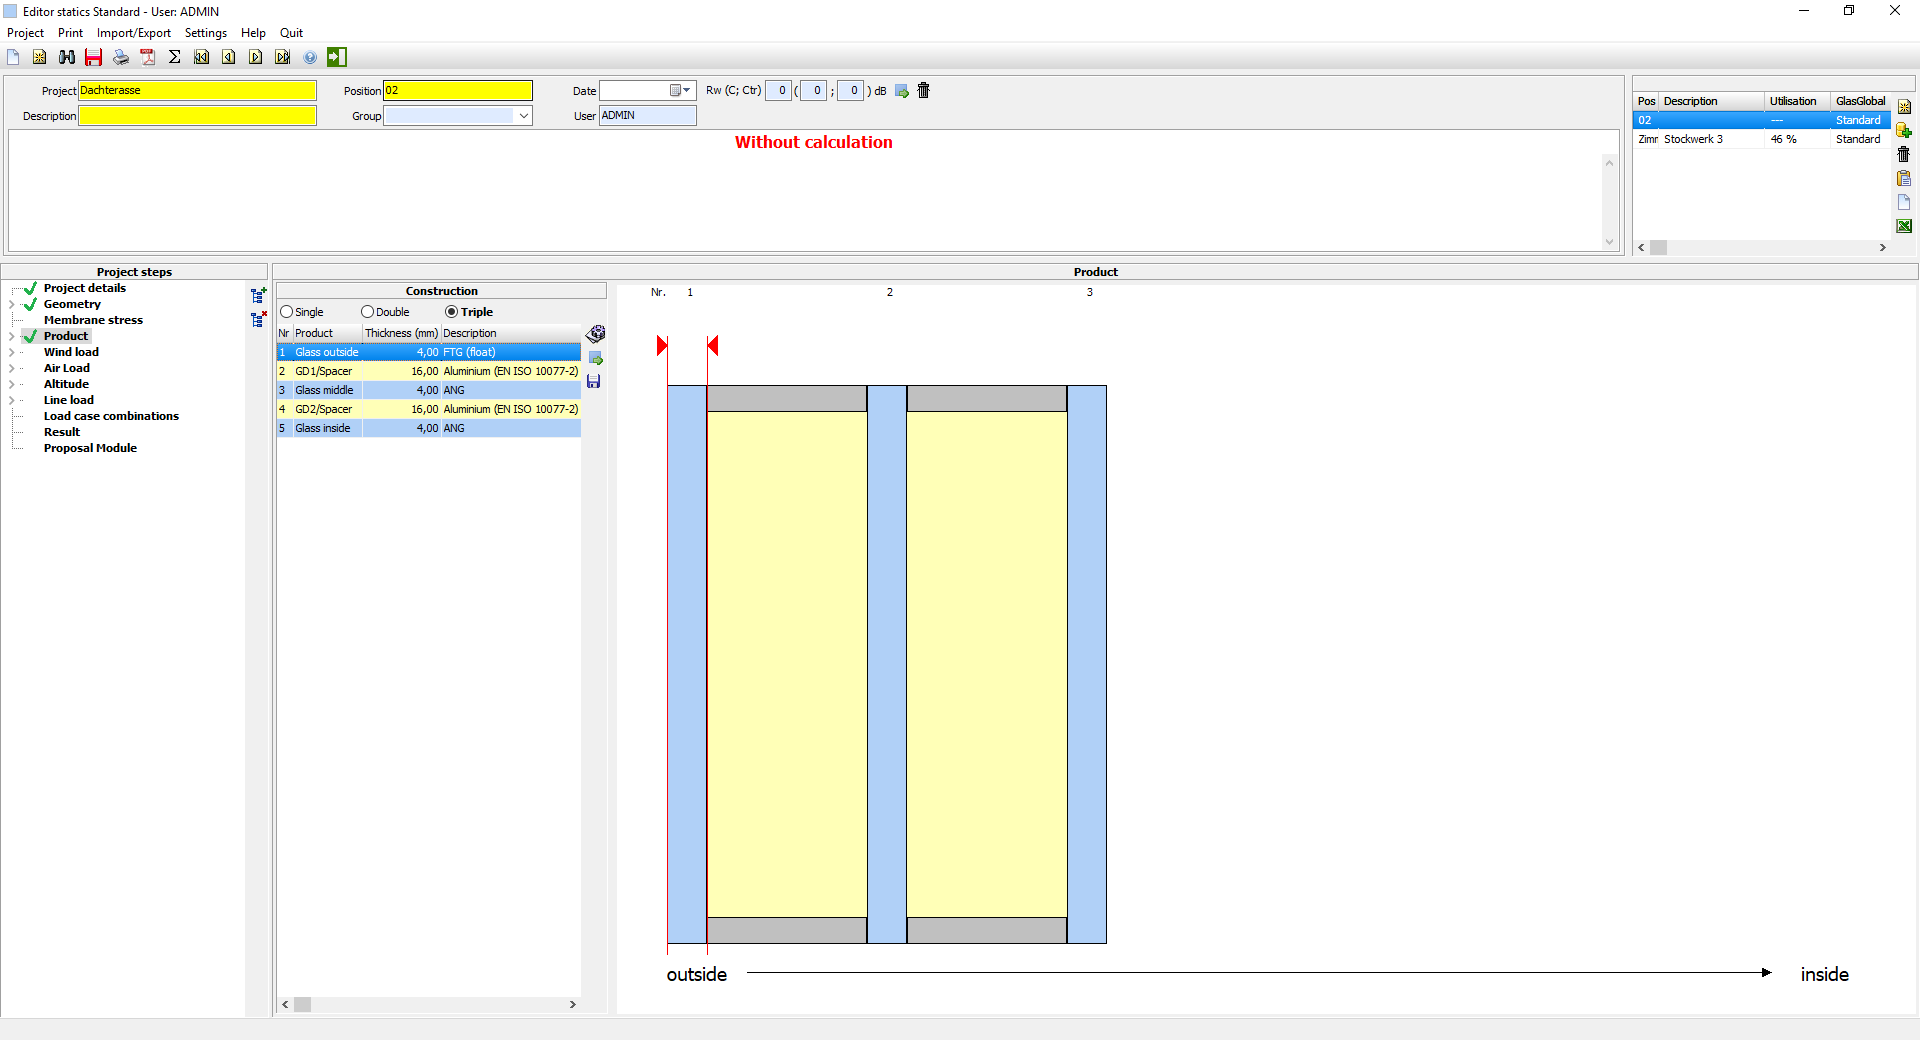Image resolution: width=1920 pixels, height=1040 pixels.
Task: Open the Result step
Action: (62, 432)
